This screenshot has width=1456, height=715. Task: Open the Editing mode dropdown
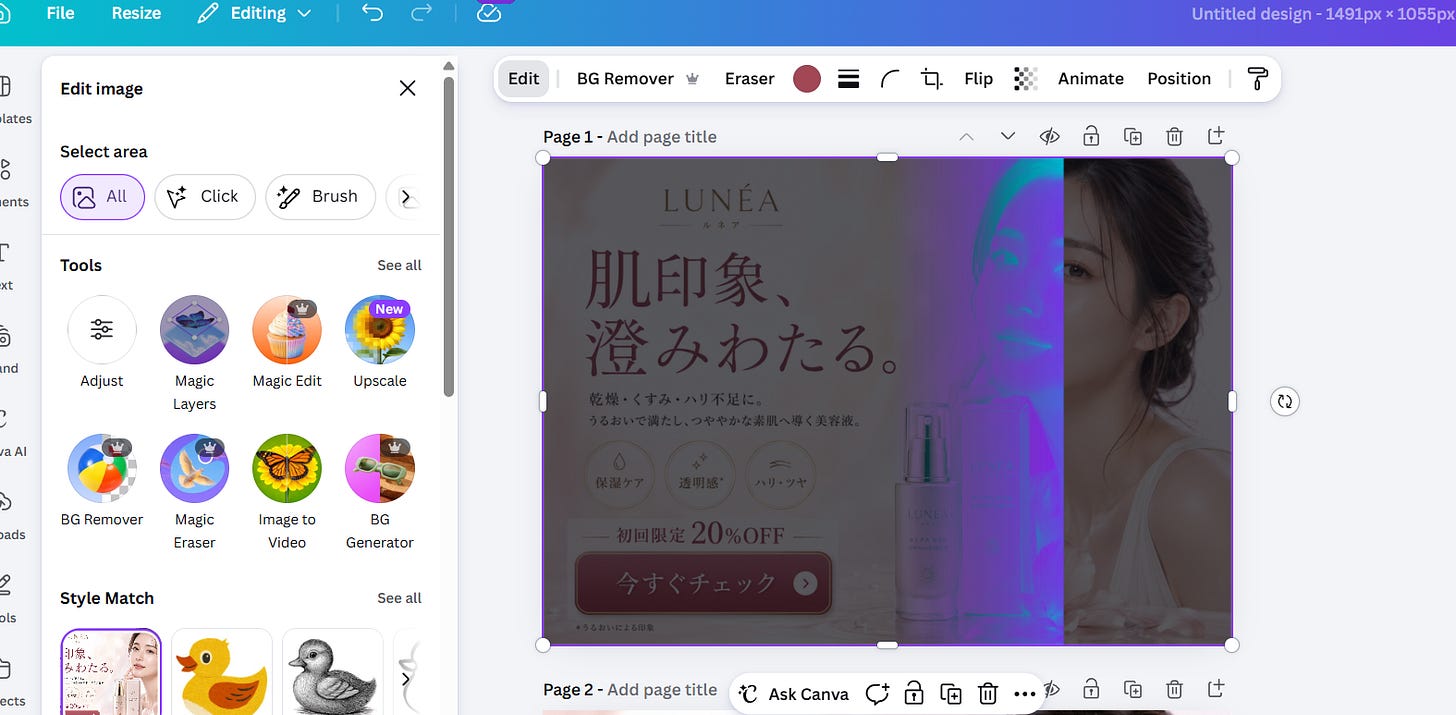tap(254, 13)
